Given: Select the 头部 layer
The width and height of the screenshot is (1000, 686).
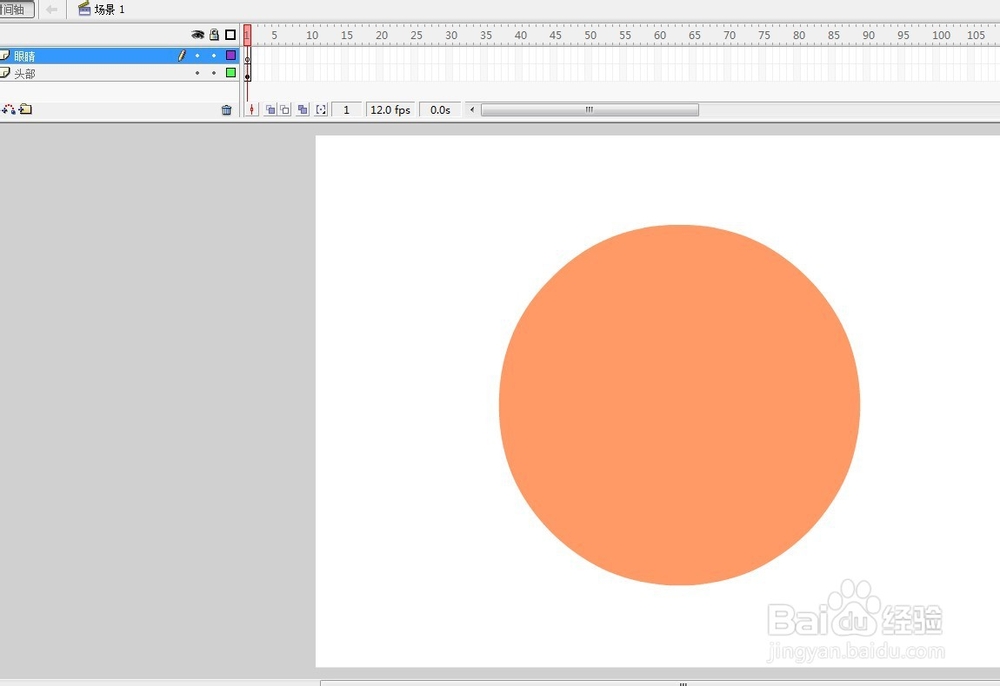Looking at the screenshot, I should click(119, 73).
